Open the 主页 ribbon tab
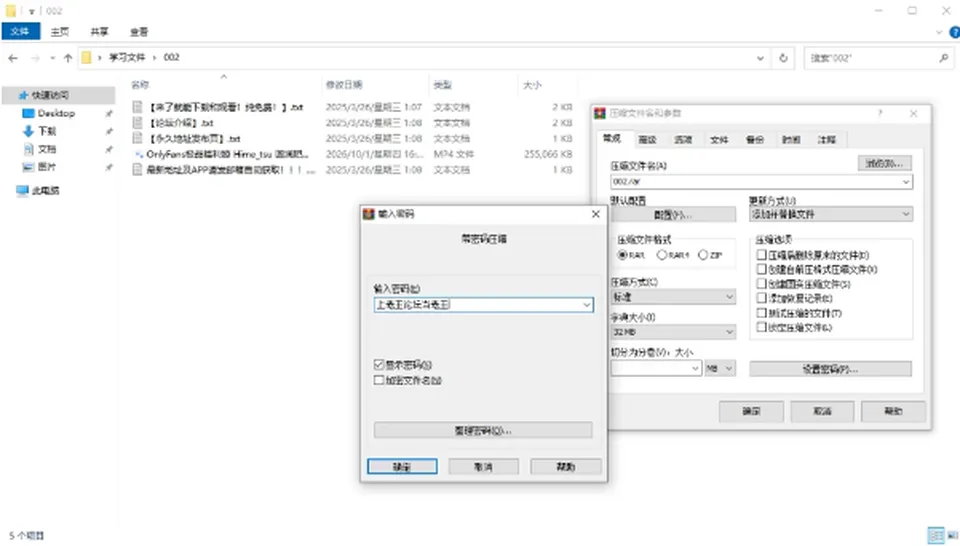The image size is (960, 546). 60,32
